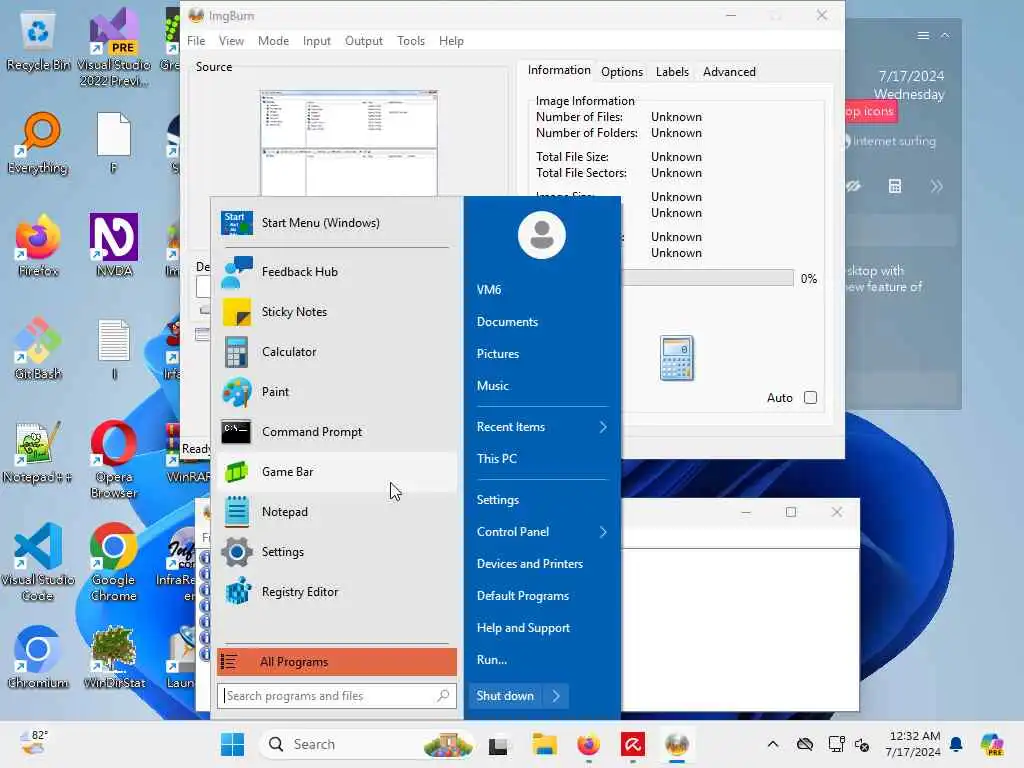Screen dimensions: 1024x768
Task: Open ImgBurn Input menu
Action: coord(317,40)
